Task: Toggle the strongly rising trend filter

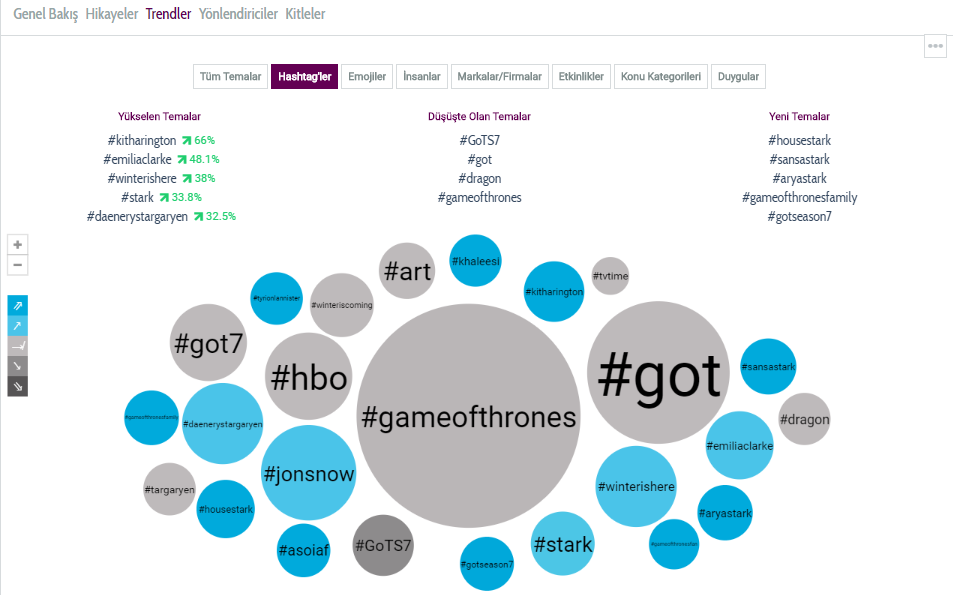Action: point(18,306)
